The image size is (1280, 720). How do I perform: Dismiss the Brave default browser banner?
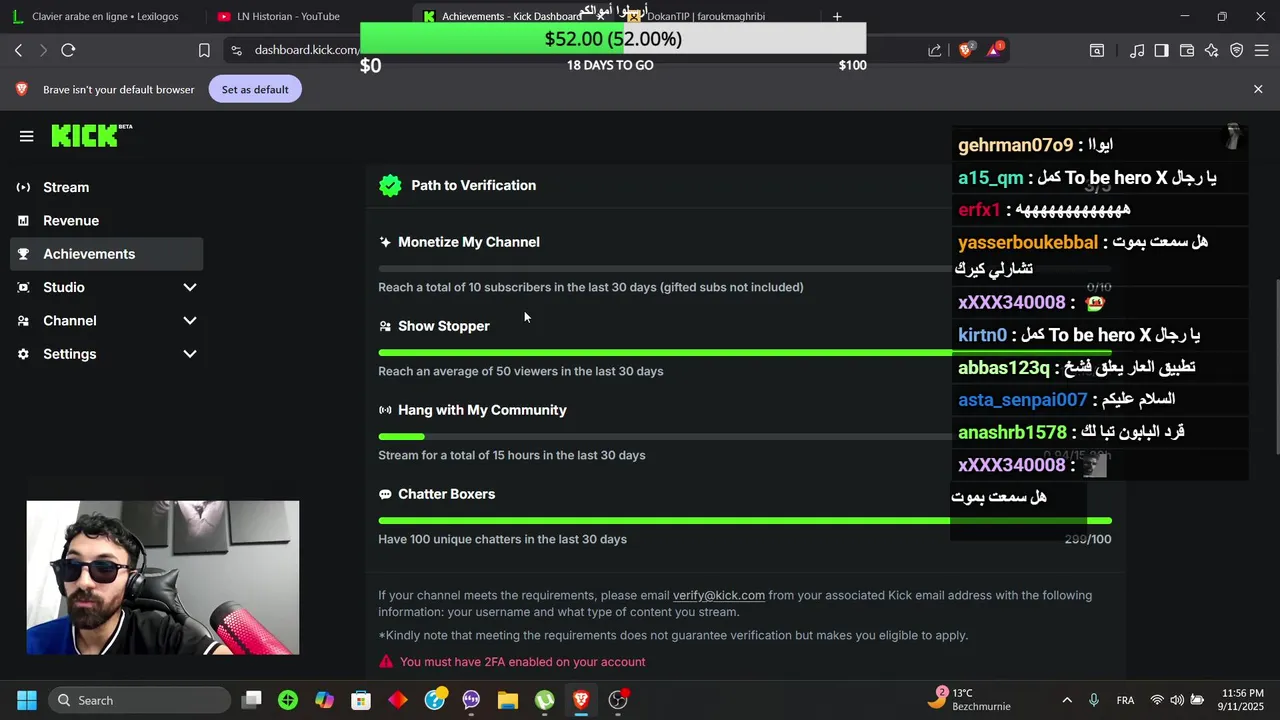pyautogui.click(x=1258, y=89)
